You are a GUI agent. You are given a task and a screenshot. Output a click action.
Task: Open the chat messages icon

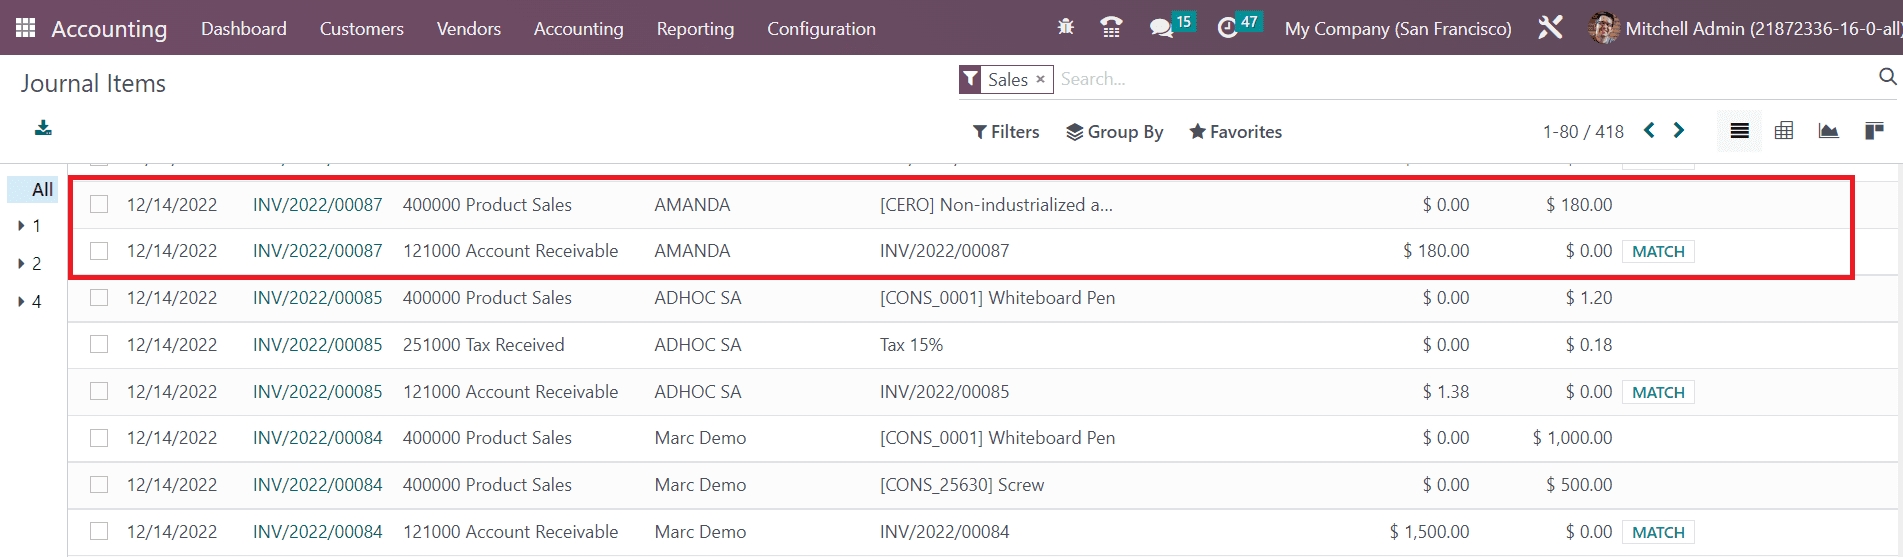[x=1161, y=28]
